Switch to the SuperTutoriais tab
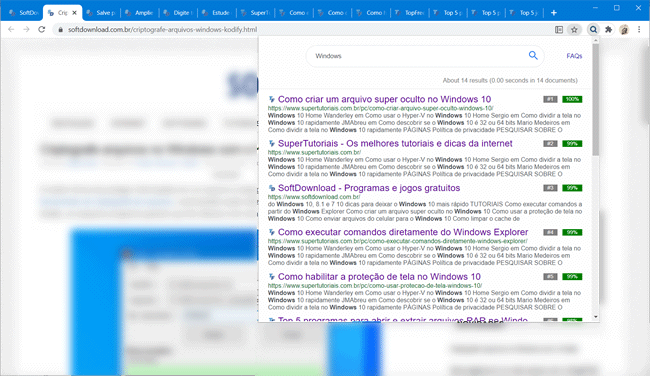This screenshot has width=650, height=376. coord(255,13)
